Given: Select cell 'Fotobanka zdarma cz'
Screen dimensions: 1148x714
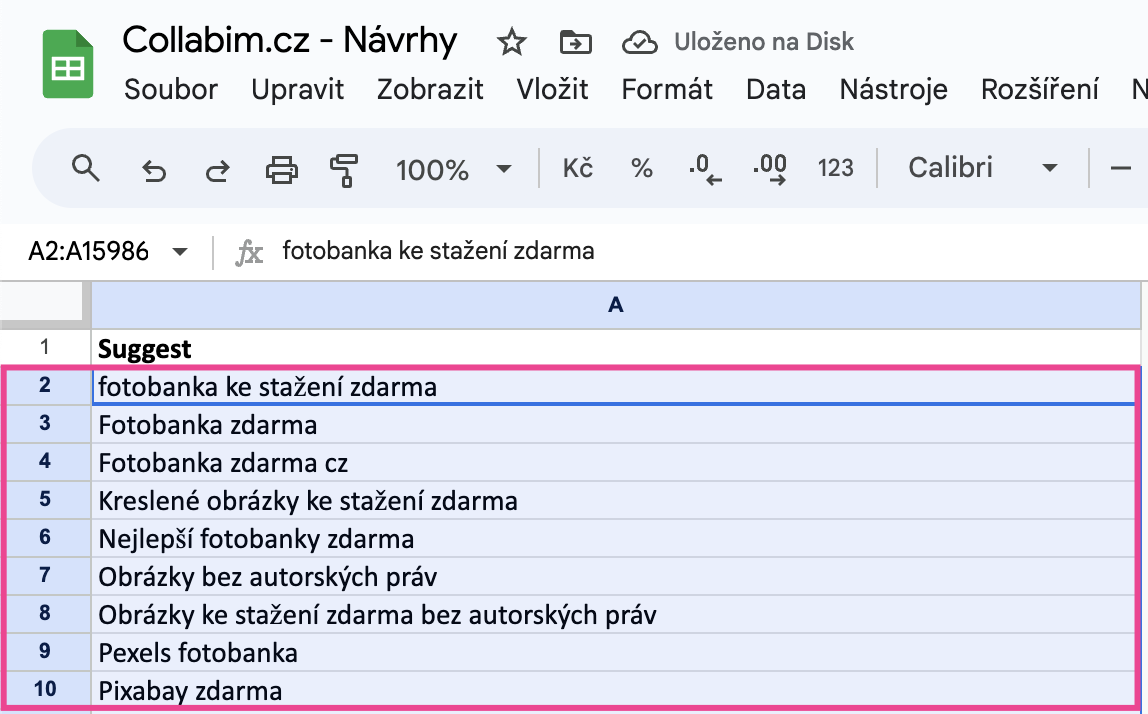Looking at the screenshot, I should point(616,462).
